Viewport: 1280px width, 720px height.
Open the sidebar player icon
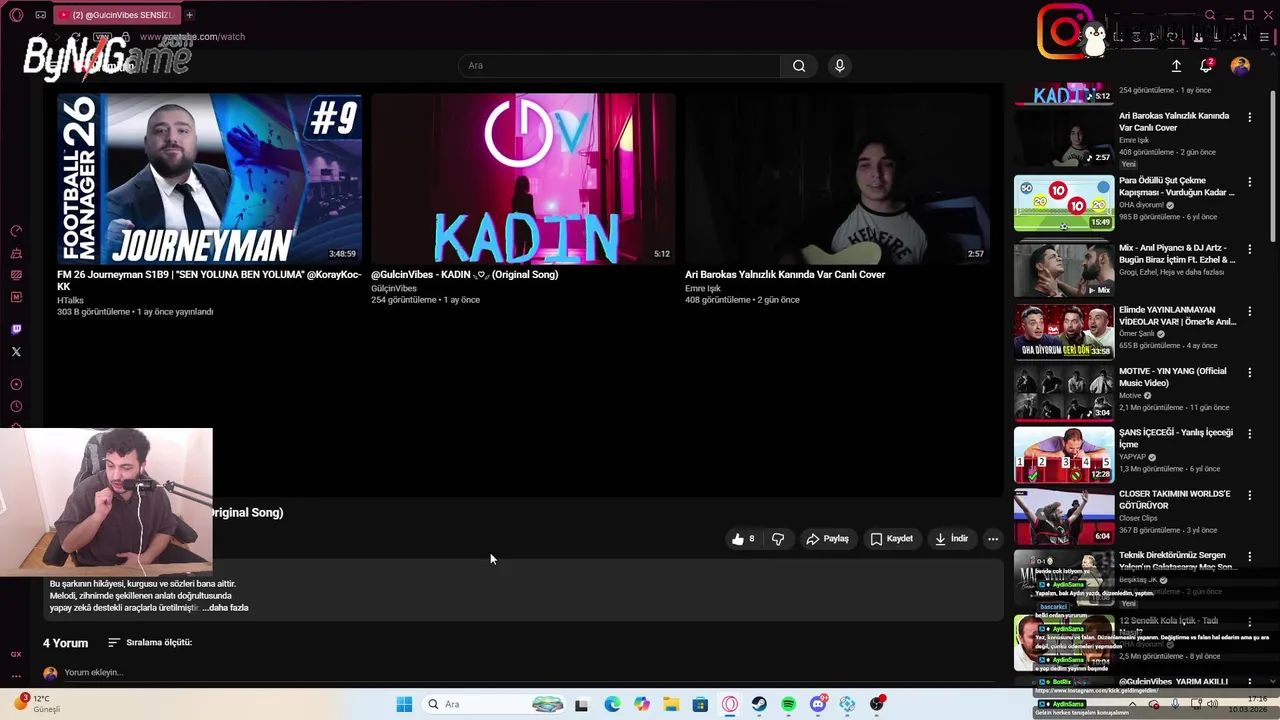click(x=16, y=385)
